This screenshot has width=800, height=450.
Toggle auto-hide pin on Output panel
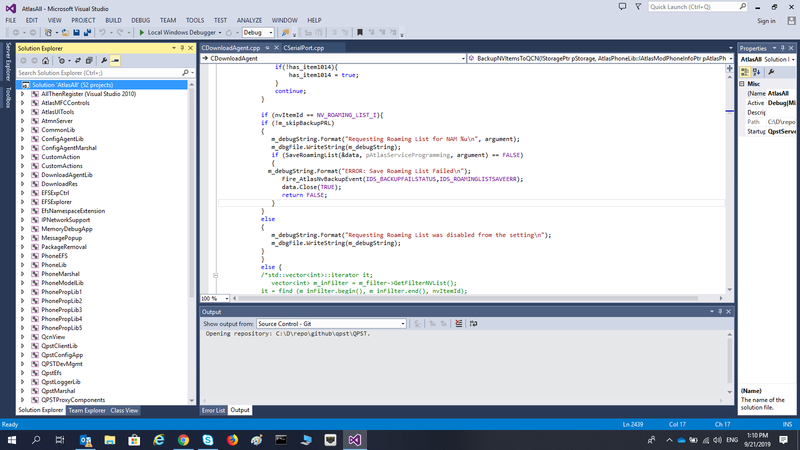click(720, 312)
